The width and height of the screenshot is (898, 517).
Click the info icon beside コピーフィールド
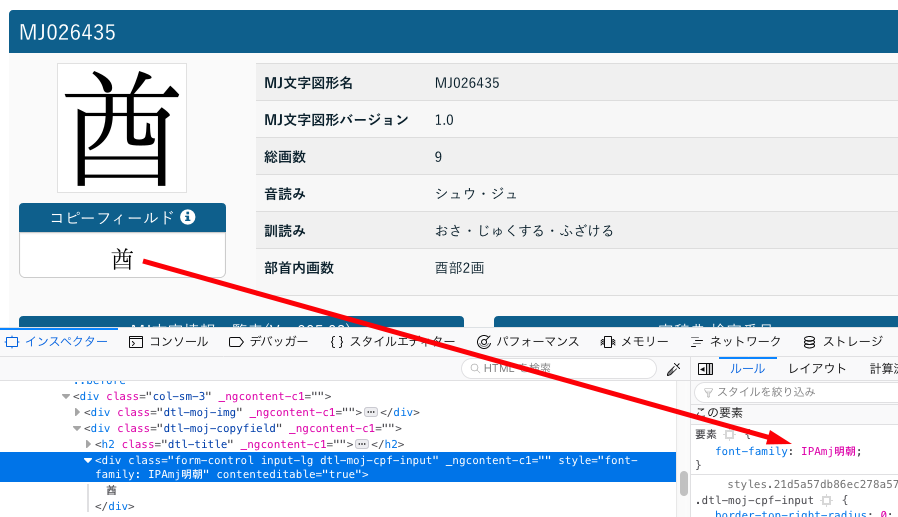pos(187,217)
